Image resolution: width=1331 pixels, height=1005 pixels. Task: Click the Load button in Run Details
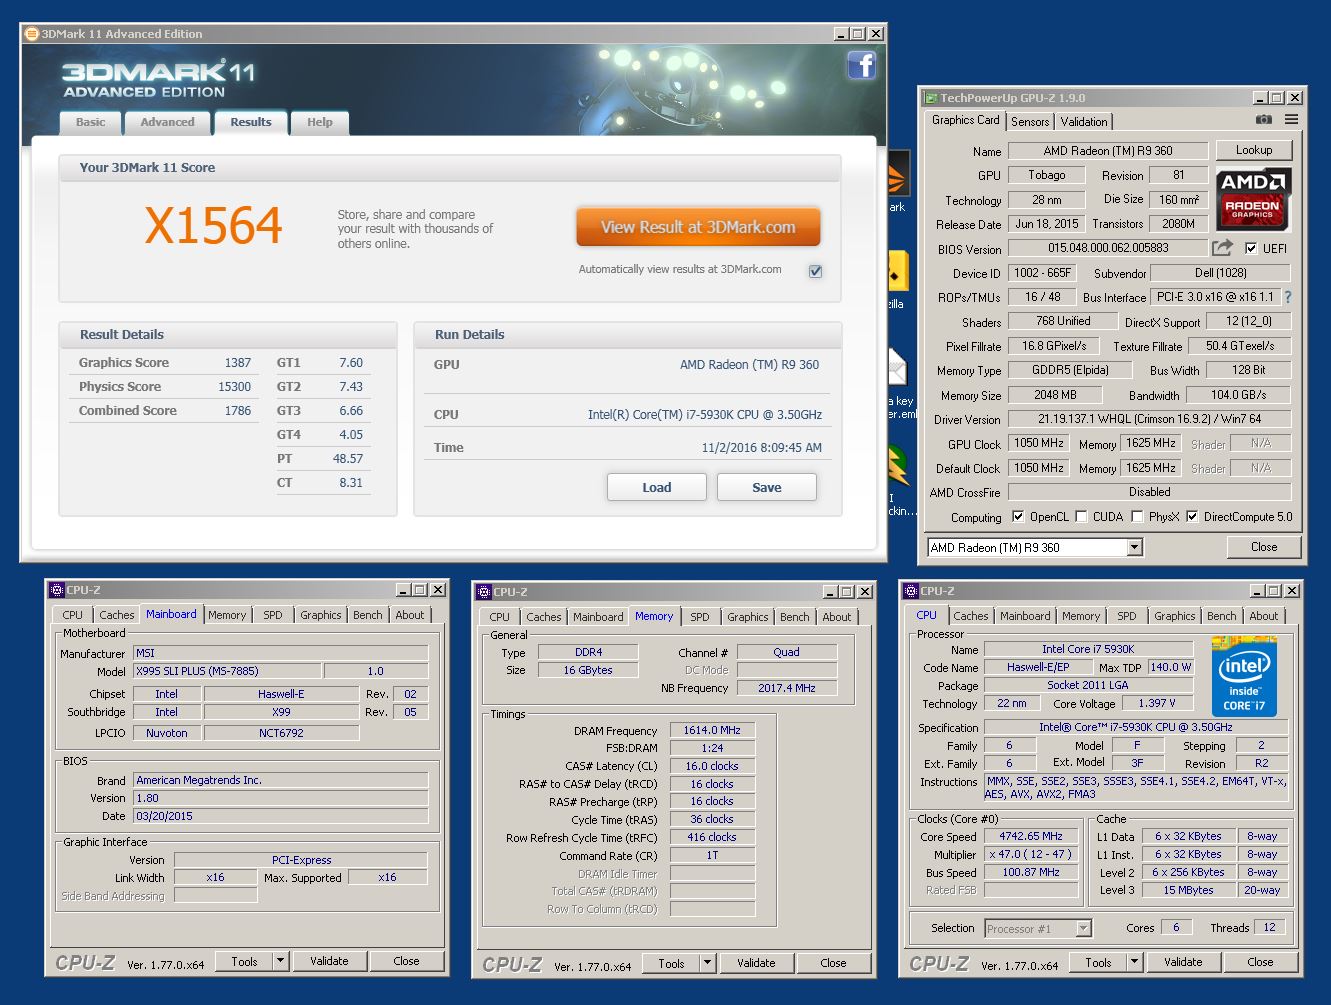tap(657, 487)
